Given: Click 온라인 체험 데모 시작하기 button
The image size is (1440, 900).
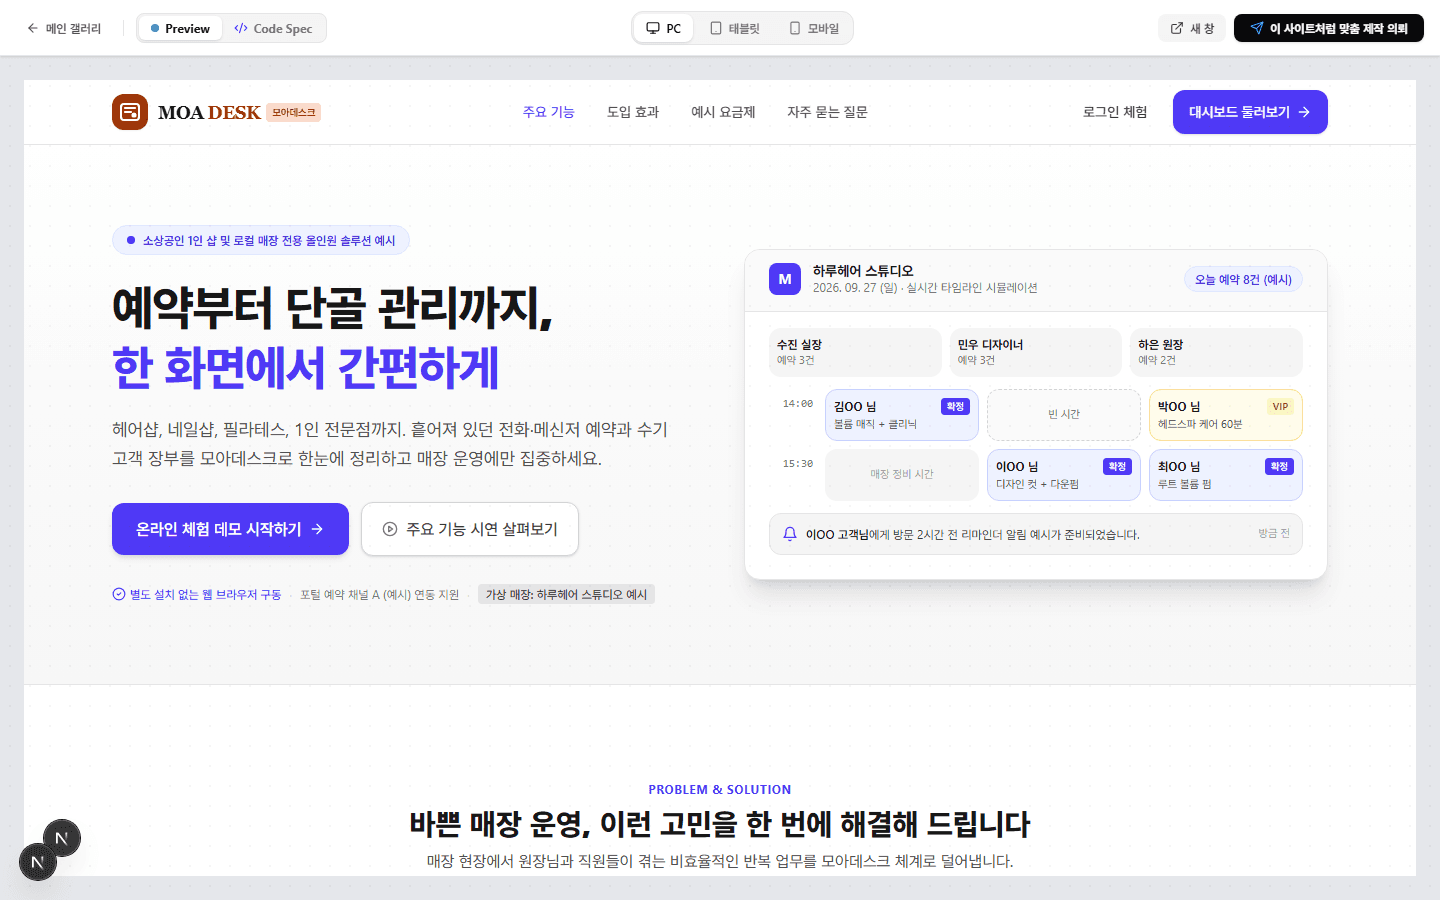Looking at the screenshot, I should click(x=230, y=529).
